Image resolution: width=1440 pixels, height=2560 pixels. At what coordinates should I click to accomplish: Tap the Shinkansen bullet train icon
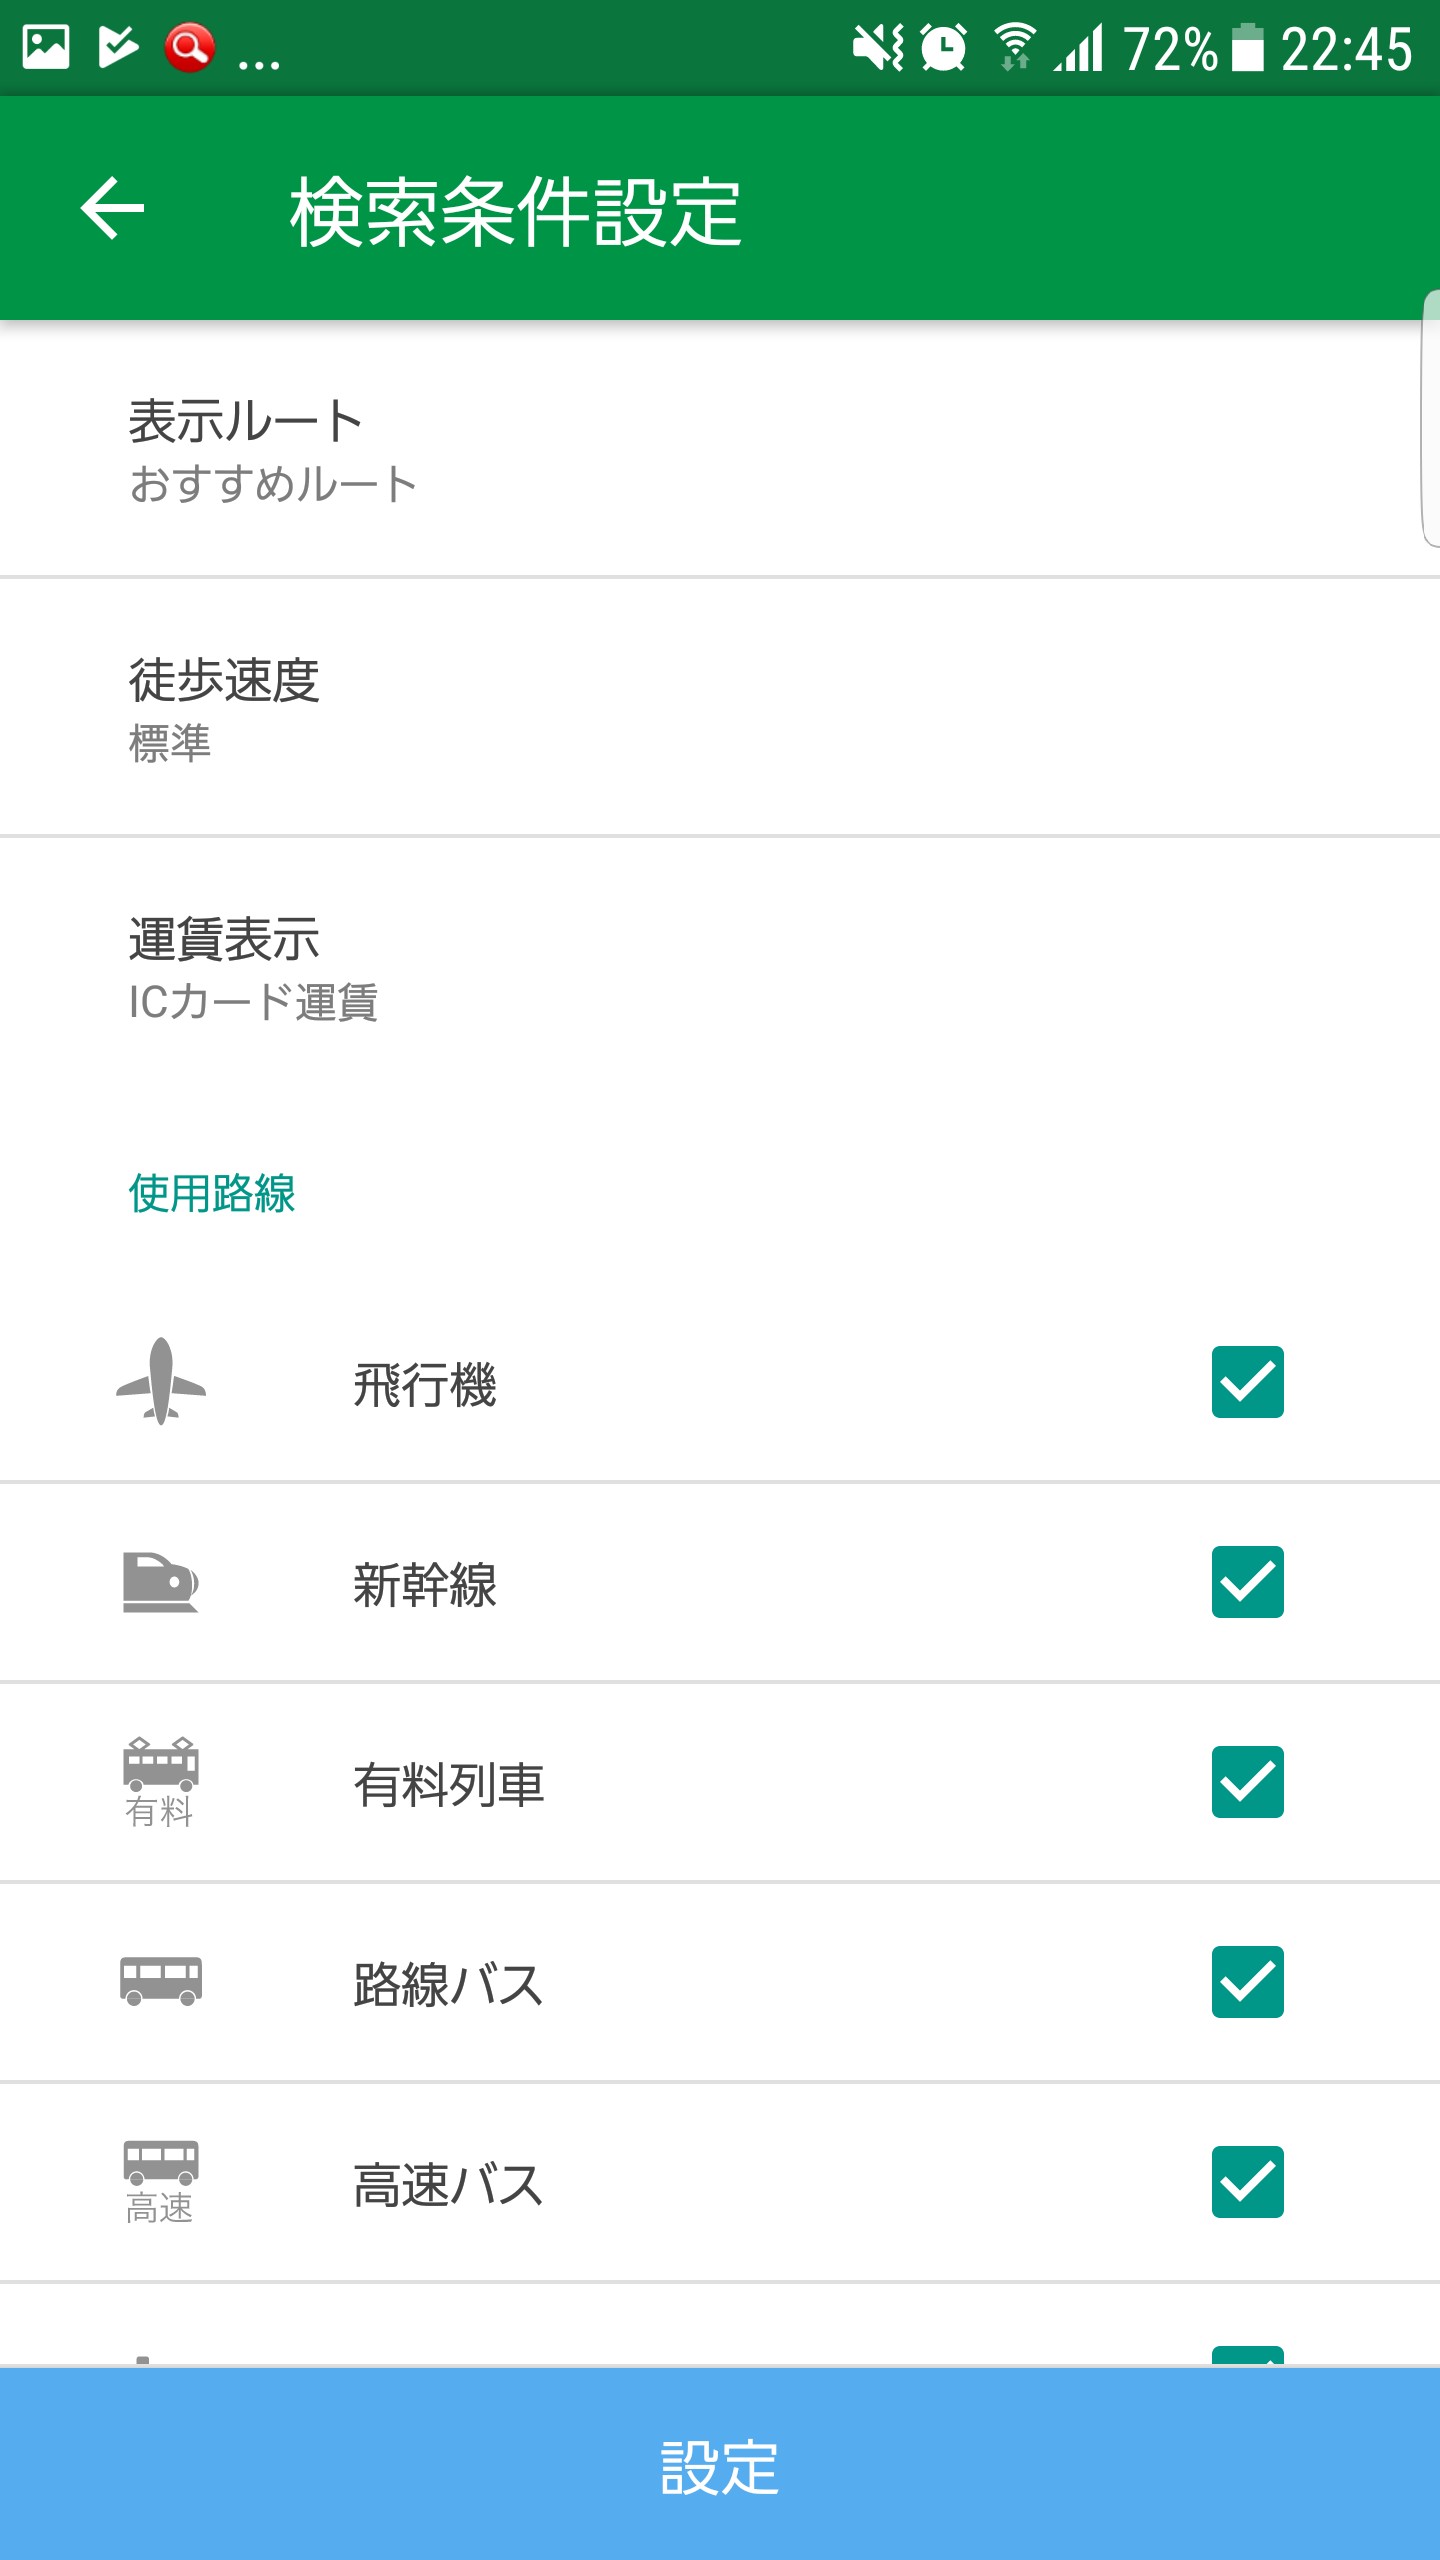tap(160, 1582)
